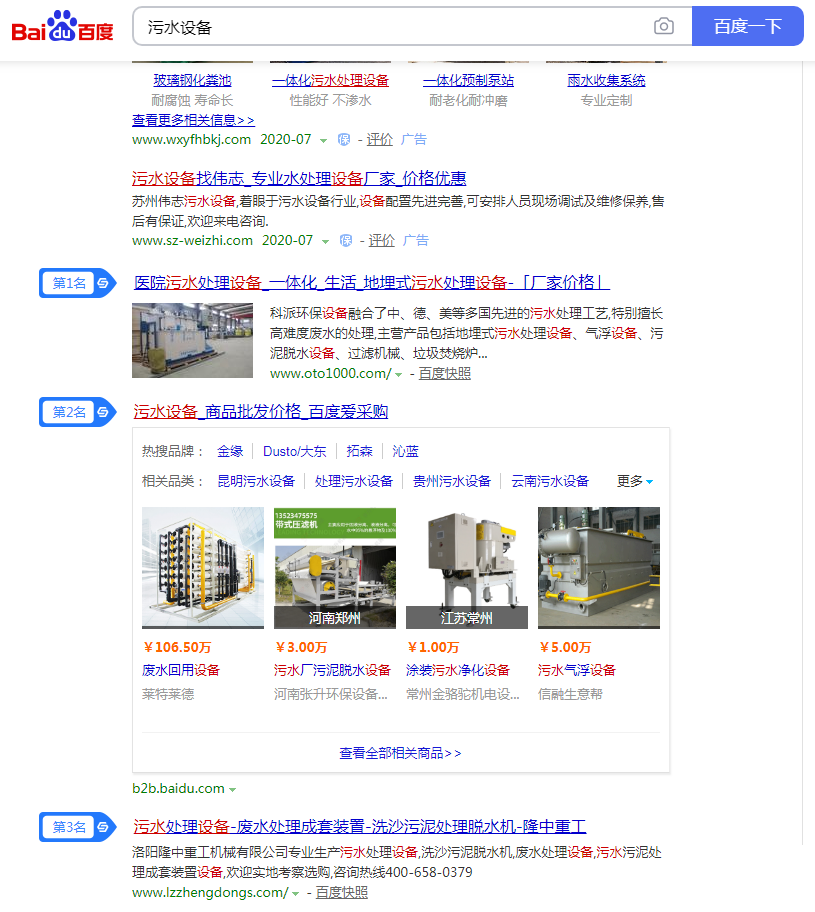Open 江苏常州 product image

click(467, 568)
